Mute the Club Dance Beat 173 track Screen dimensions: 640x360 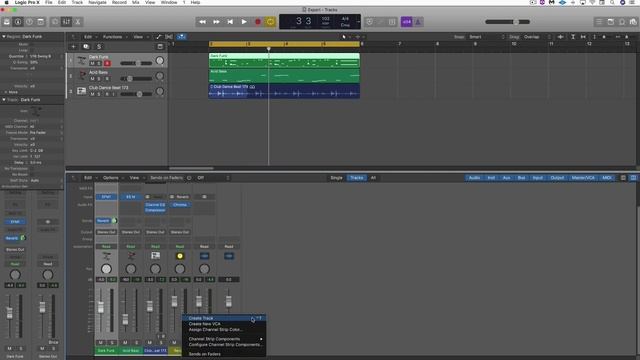[92, 94]
